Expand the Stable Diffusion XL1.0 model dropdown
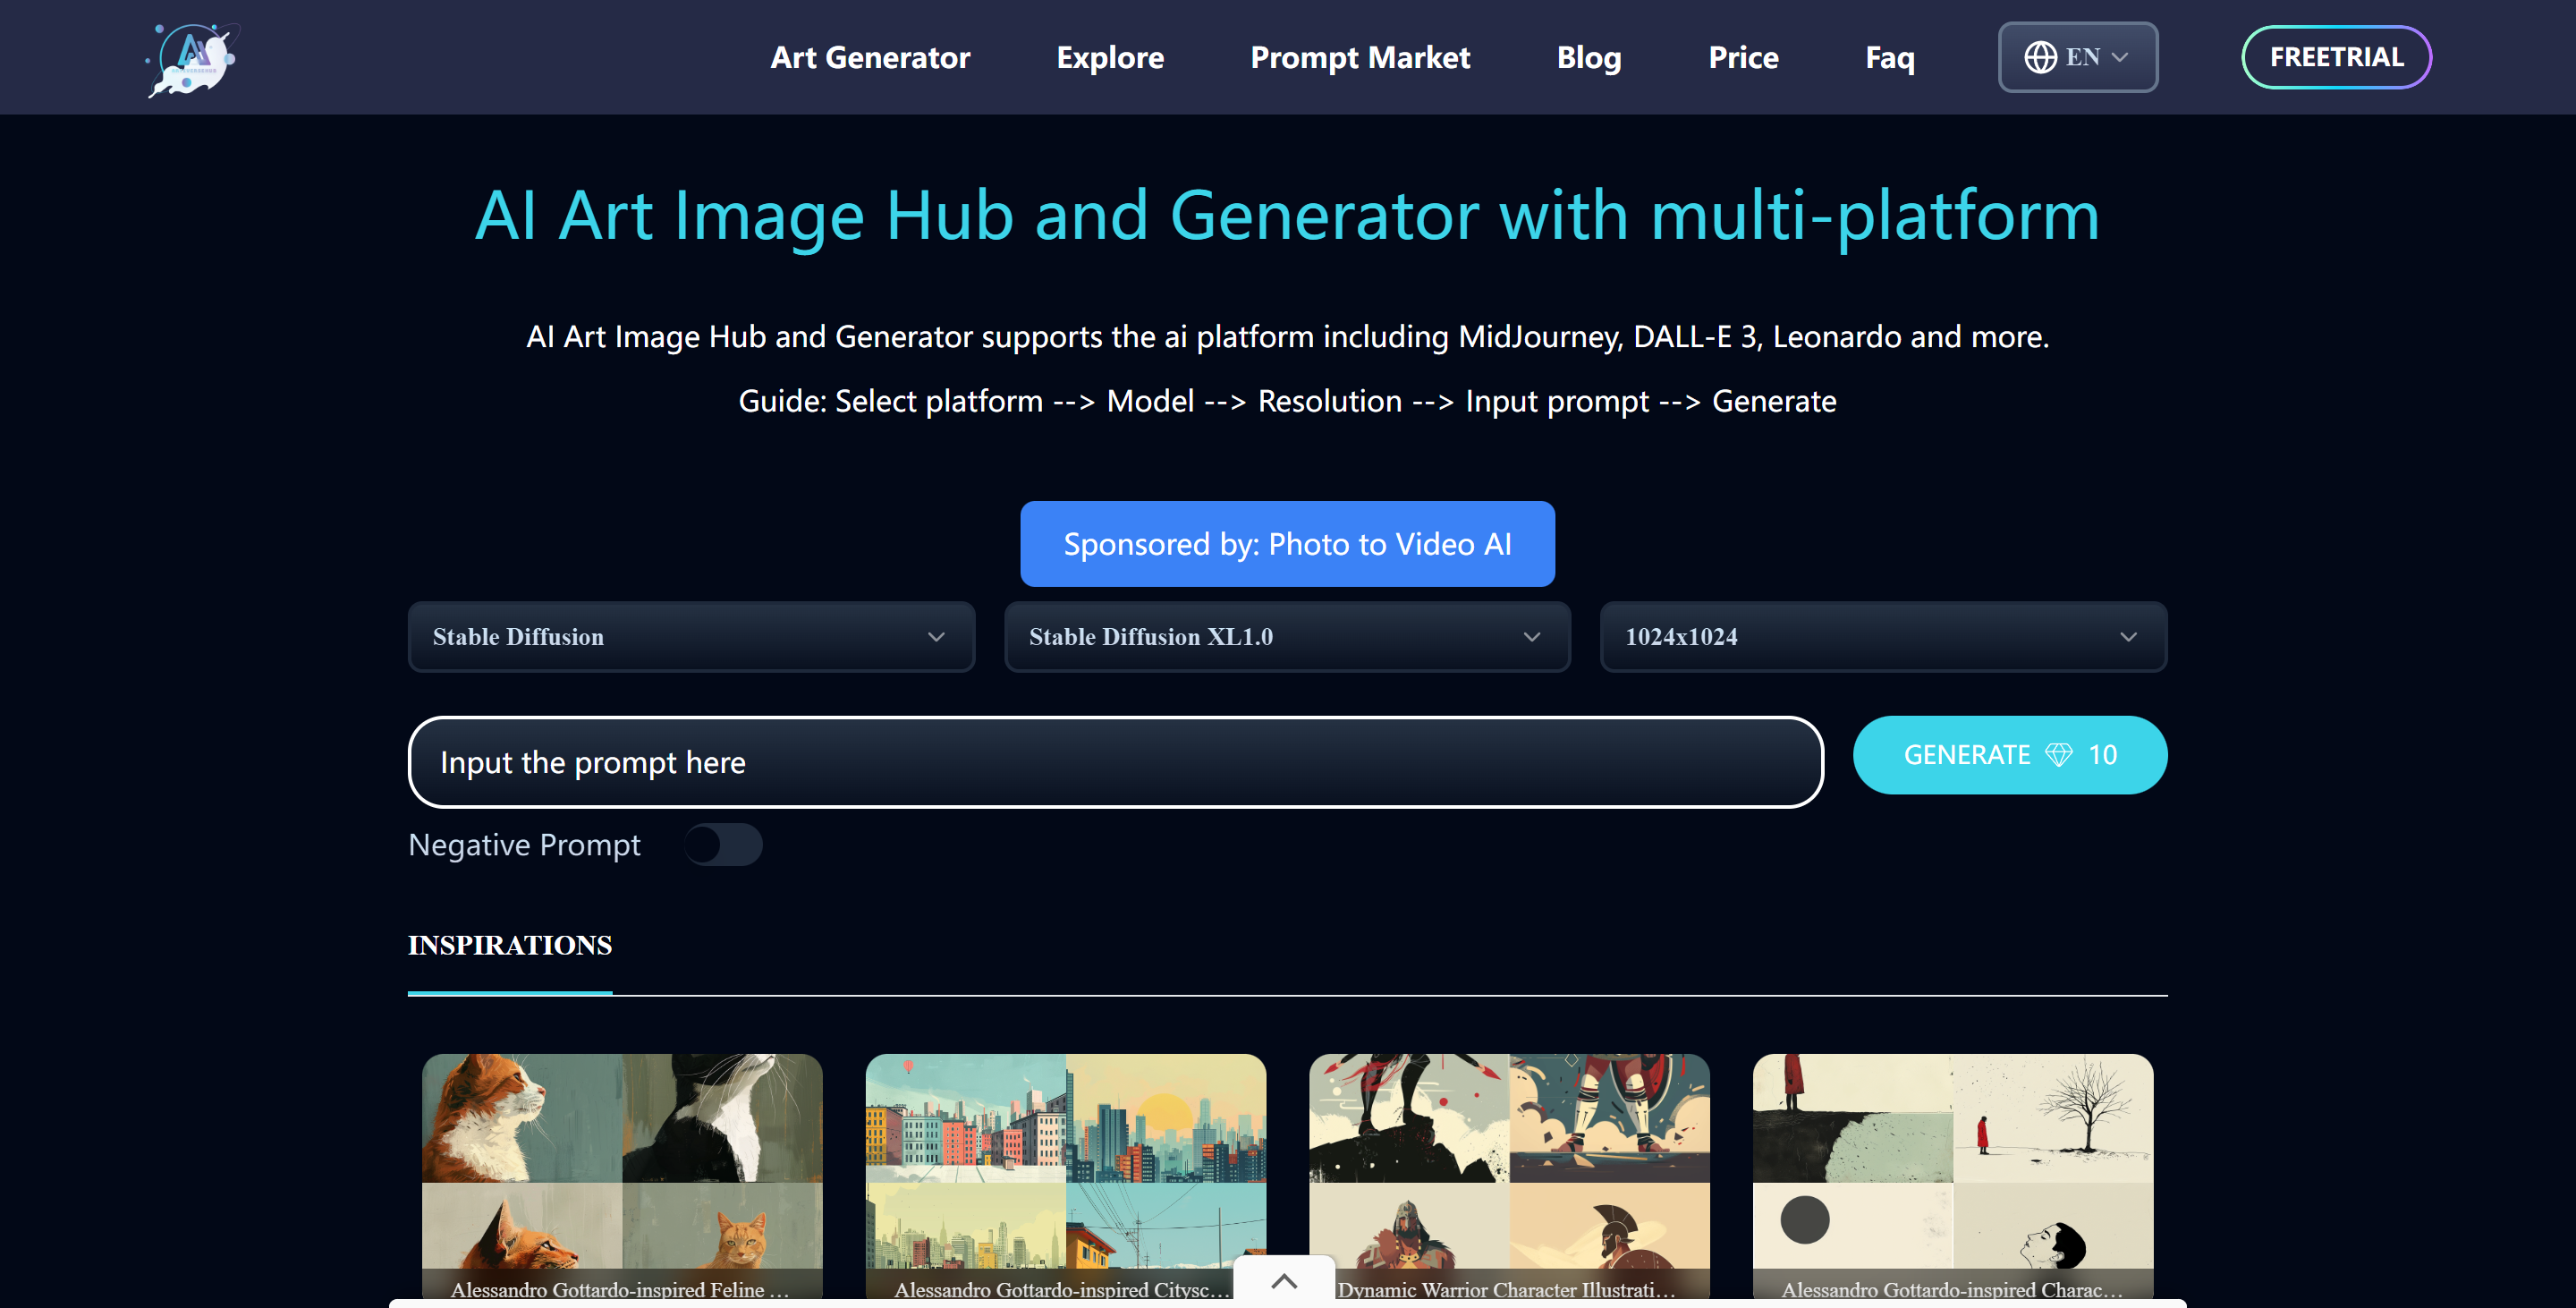This screenshot has width=2576, height=1308. (1286, 637)
